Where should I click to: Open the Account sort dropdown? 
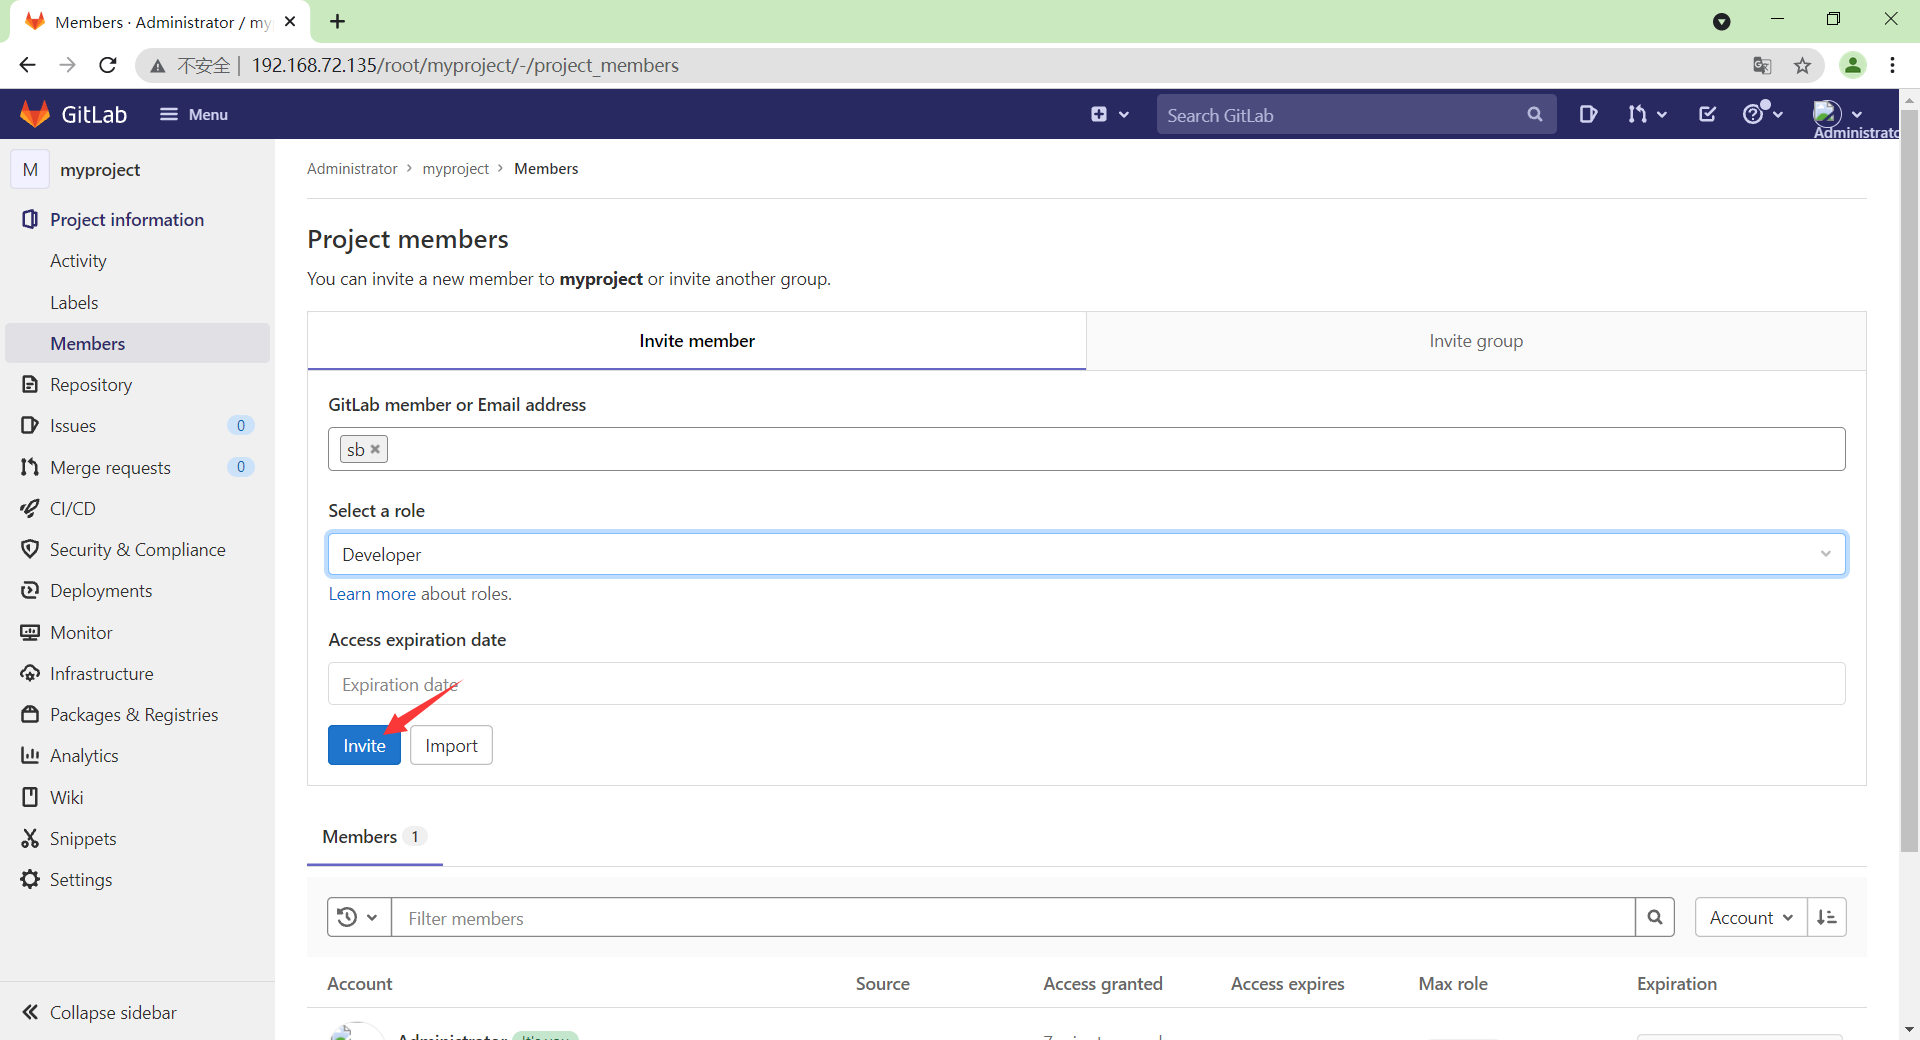(x=1749, y=917)
